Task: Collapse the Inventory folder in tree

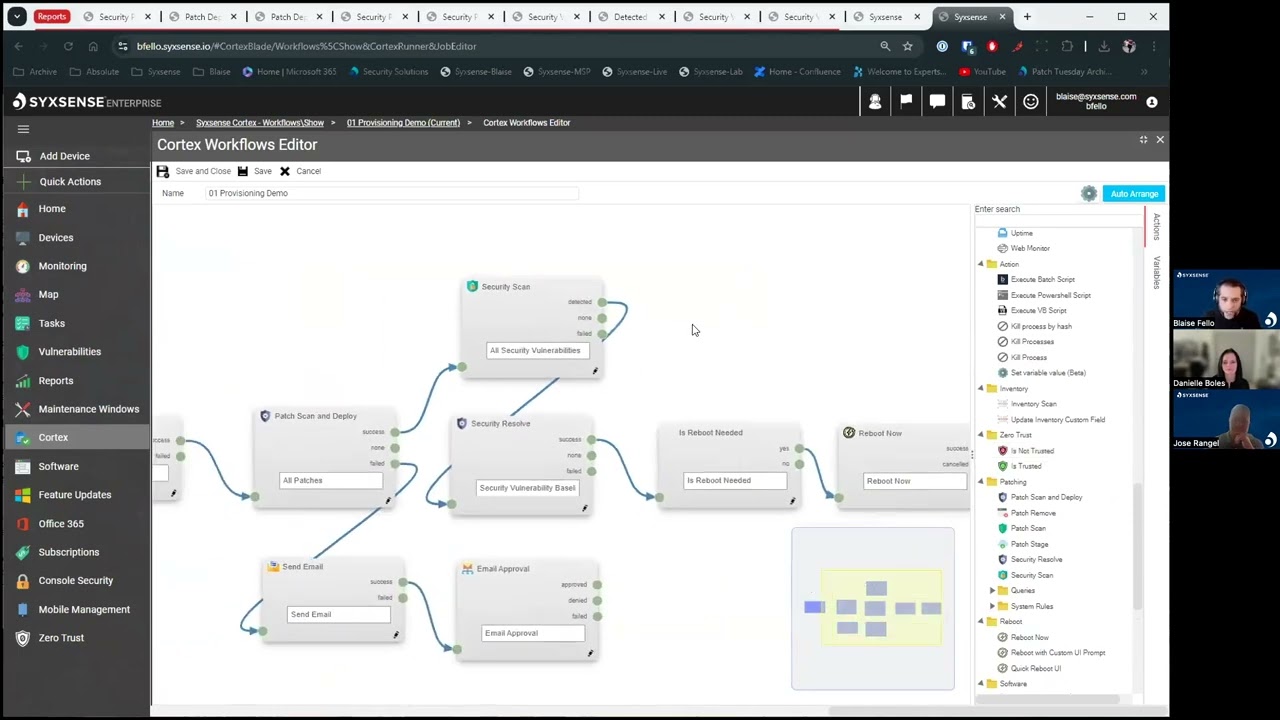Action: pyautogui.click(x=981, y=388)
